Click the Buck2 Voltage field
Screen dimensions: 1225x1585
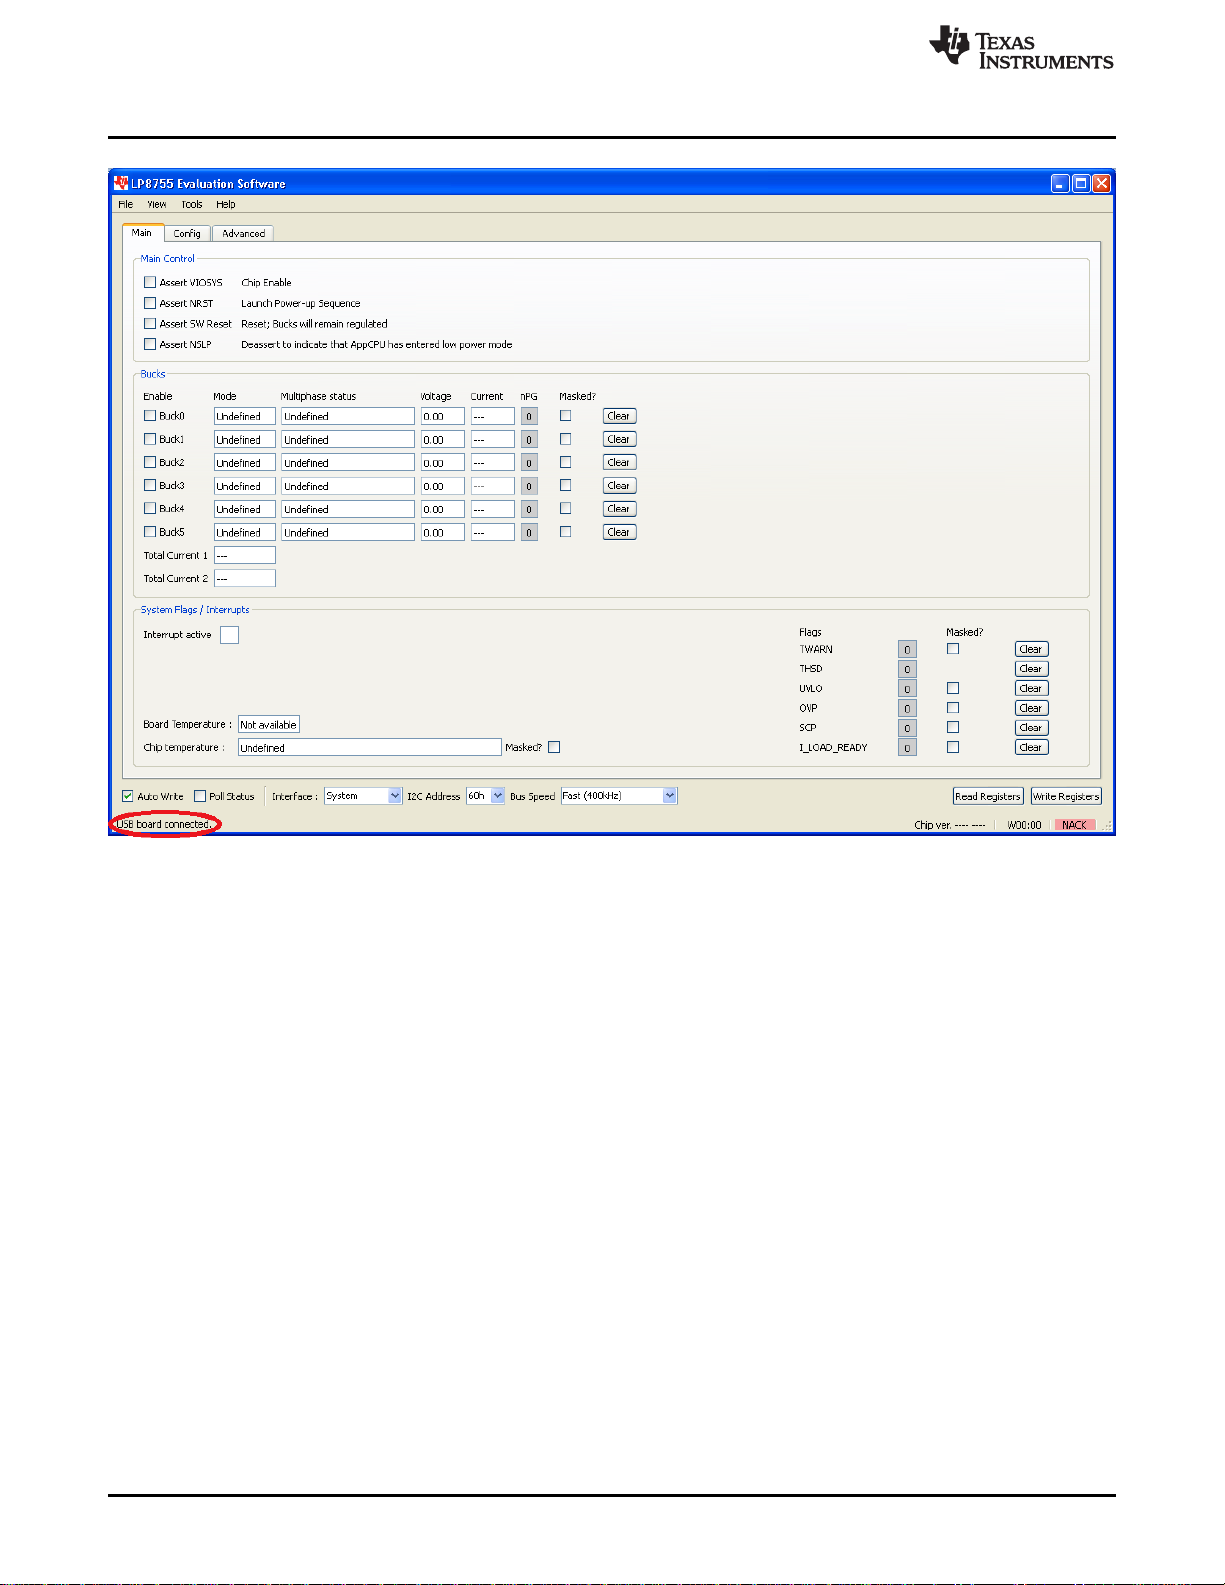[x=443, y=463]
